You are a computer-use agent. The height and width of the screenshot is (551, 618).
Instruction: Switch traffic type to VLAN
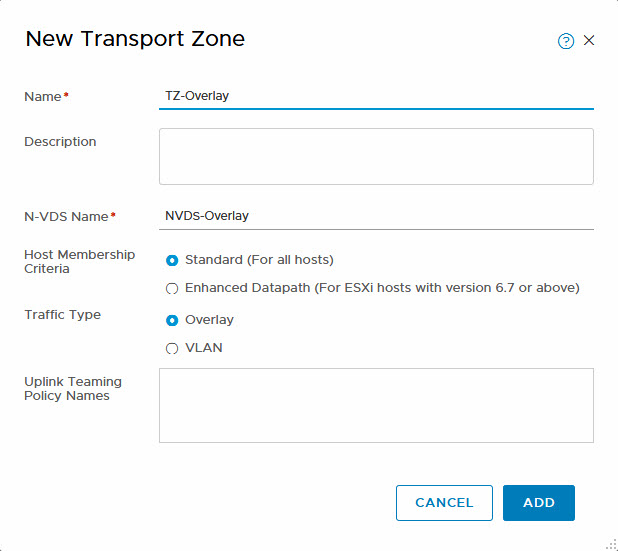173,348
